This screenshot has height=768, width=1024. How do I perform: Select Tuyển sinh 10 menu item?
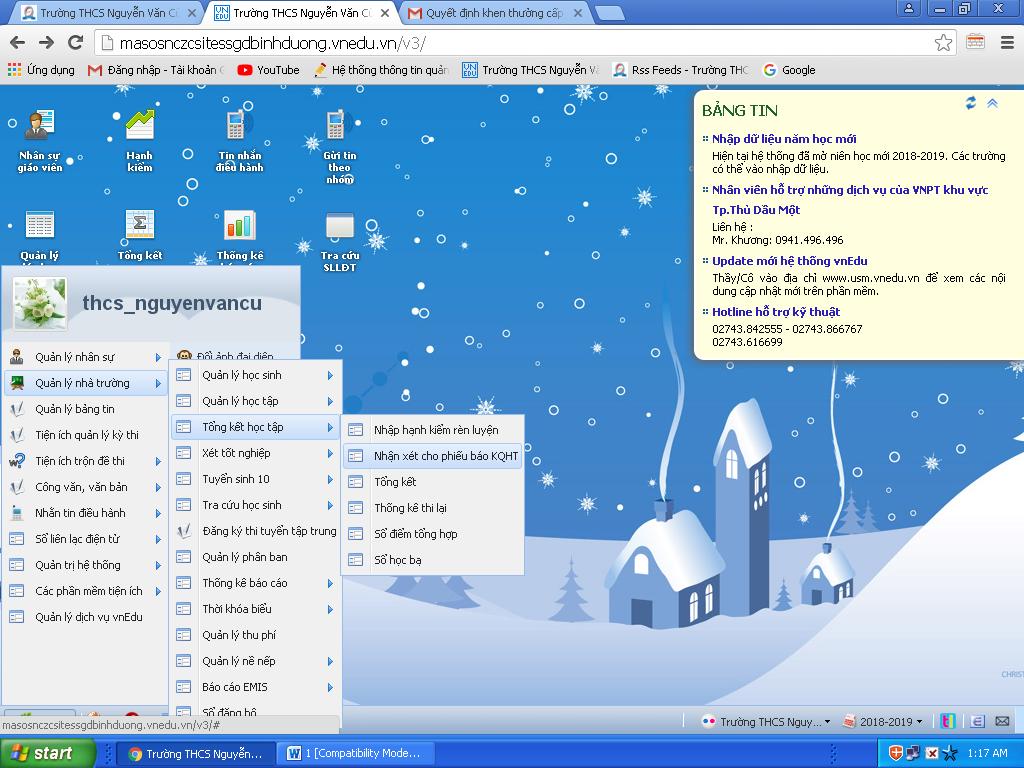click(255, 479)
